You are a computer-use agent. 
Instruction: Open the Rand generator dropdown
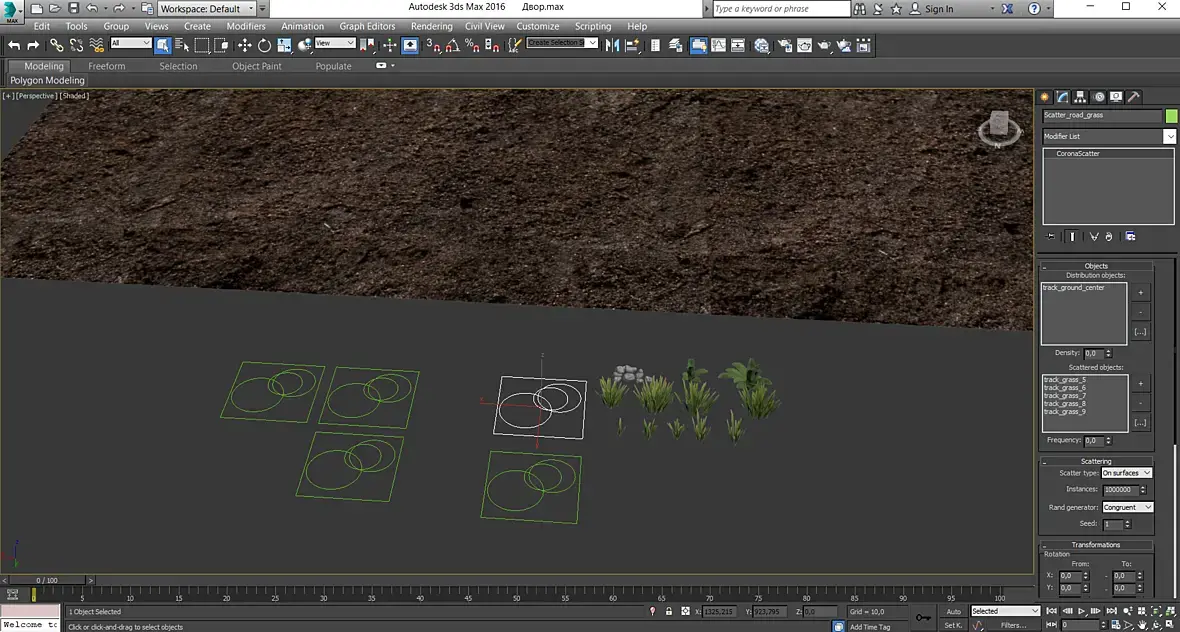point(1127,507)
